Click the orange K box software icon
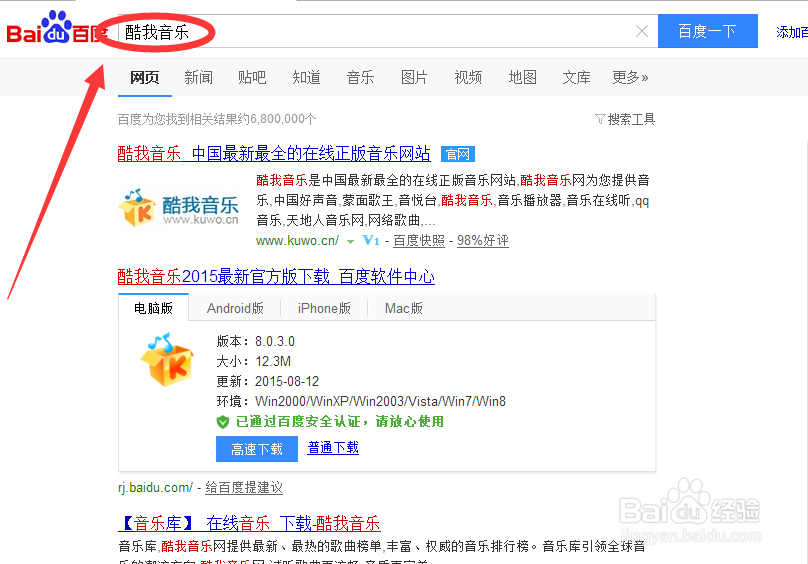 [167, 359]
